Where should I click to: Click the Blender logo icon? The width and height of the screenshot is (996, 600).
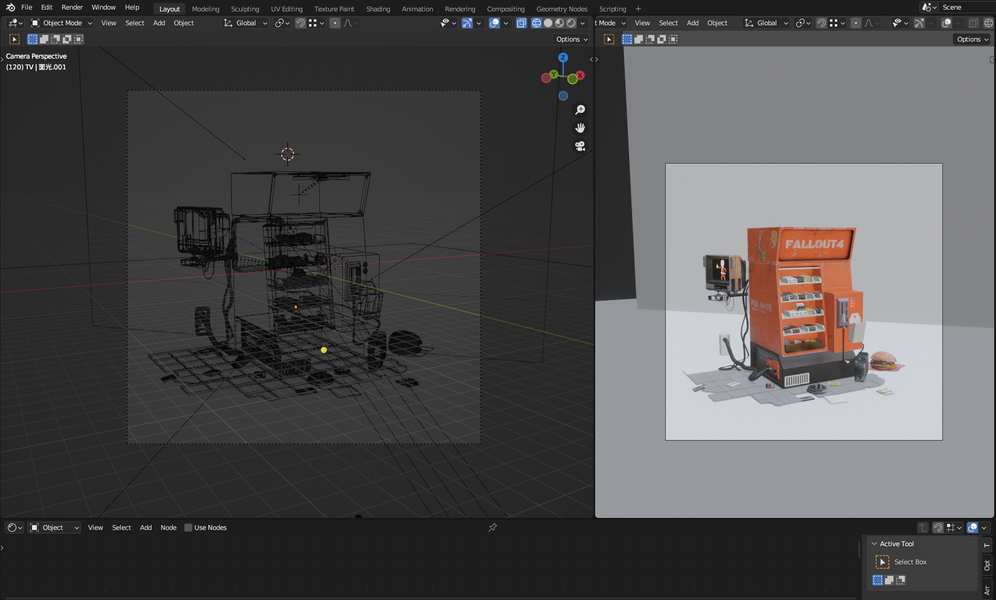click(9, 8)
